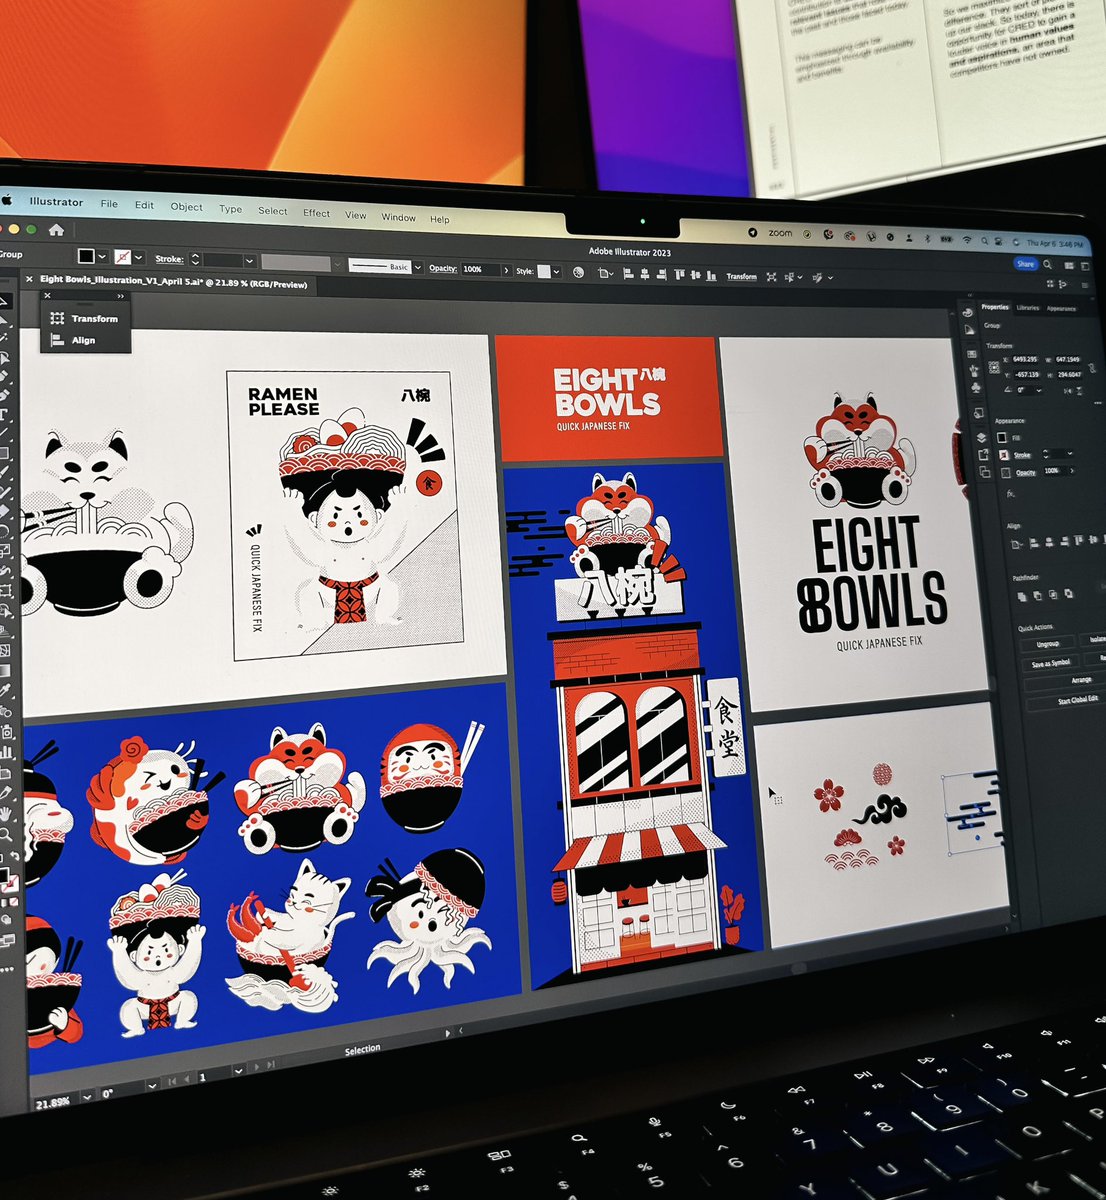Select Eight Bowls_Illustration_V1 document tab
The image size is (1106, 1200).
click(x=175, y=282)
